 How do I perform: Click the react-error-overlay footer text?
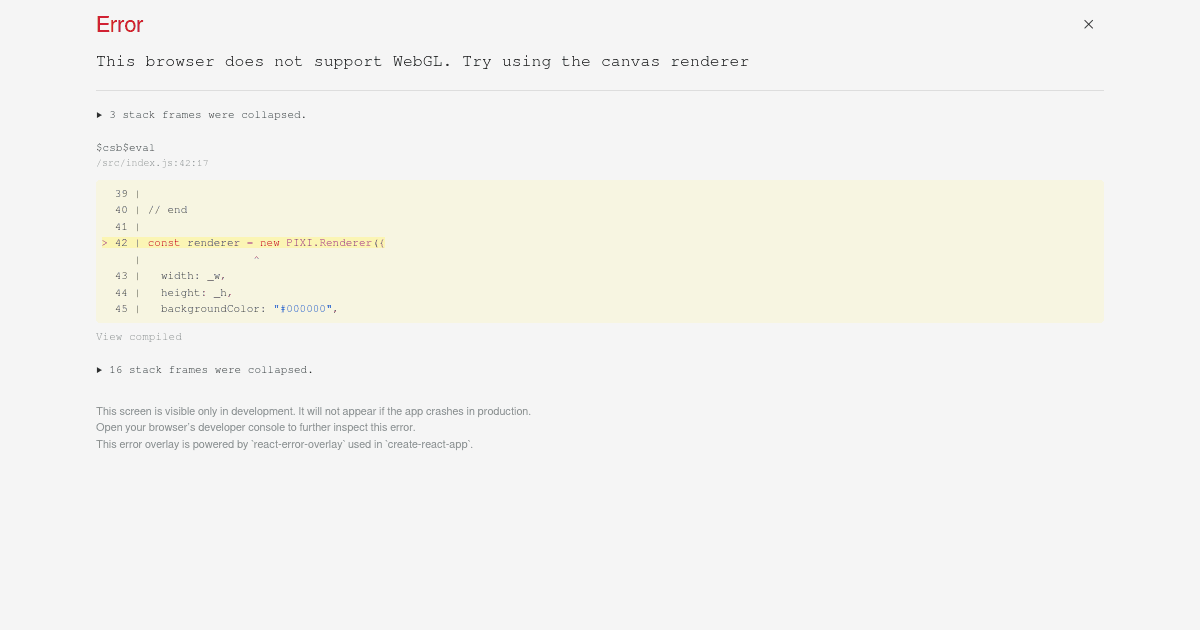tap(284, 444)
